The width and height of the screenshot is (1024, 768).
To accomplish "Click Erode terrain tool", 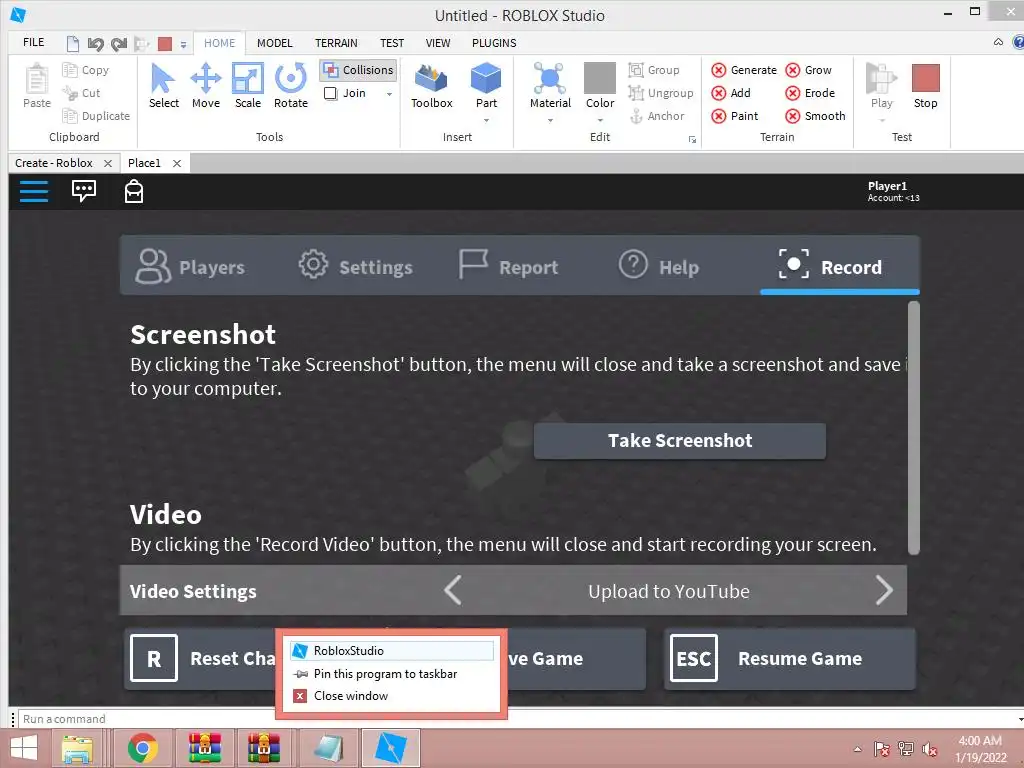I will click(x=810, y=93).
